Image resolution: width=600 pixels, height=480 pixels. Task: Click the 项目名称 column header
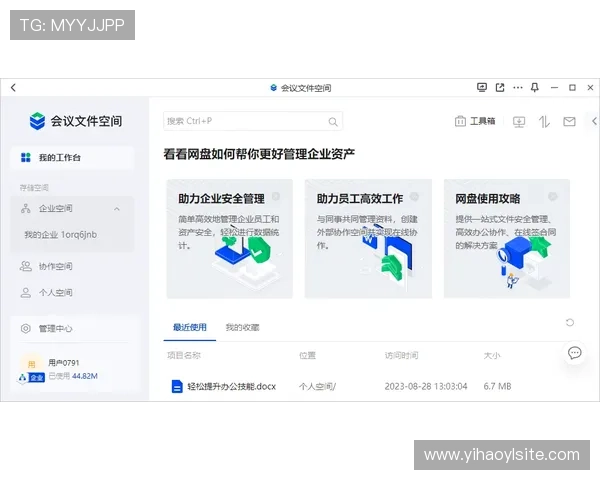(184, 356)
